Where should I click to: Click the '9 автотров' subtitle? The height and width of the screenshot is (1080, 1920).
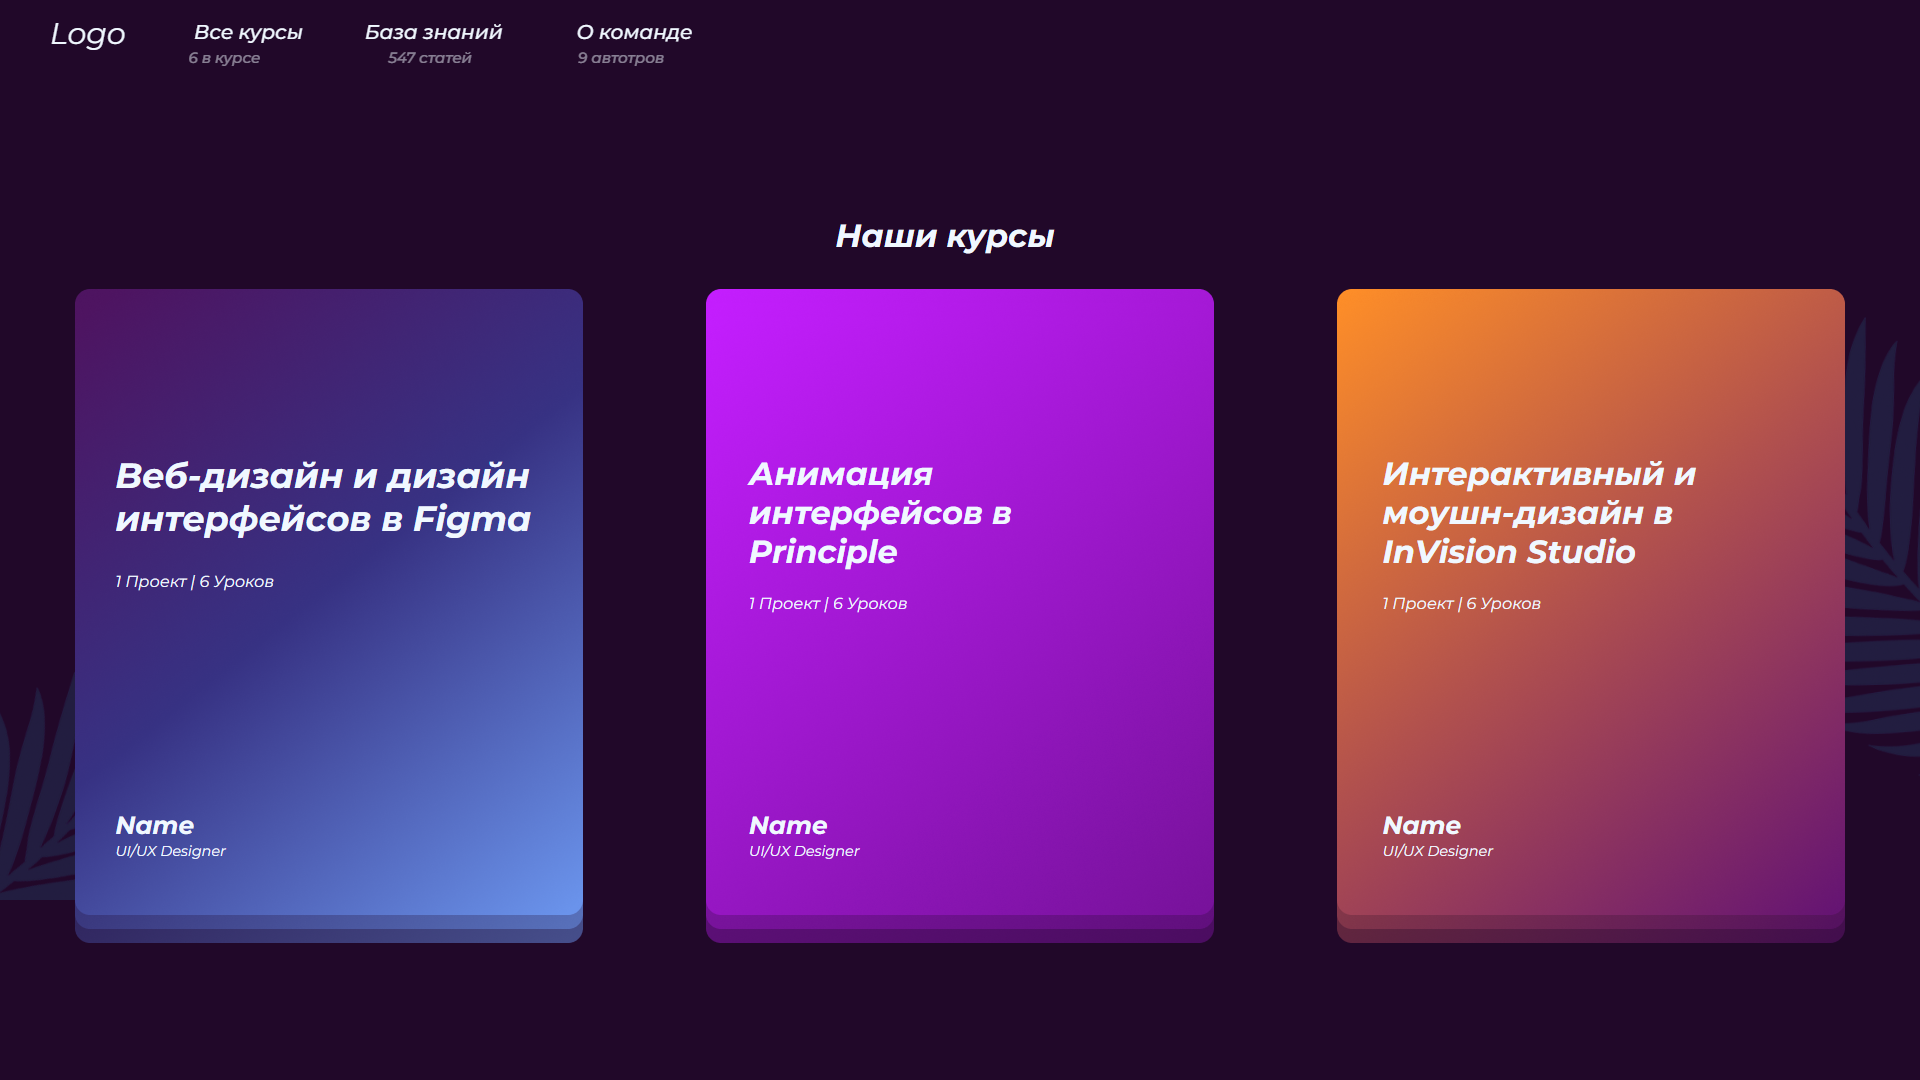[x=620, y=58]
